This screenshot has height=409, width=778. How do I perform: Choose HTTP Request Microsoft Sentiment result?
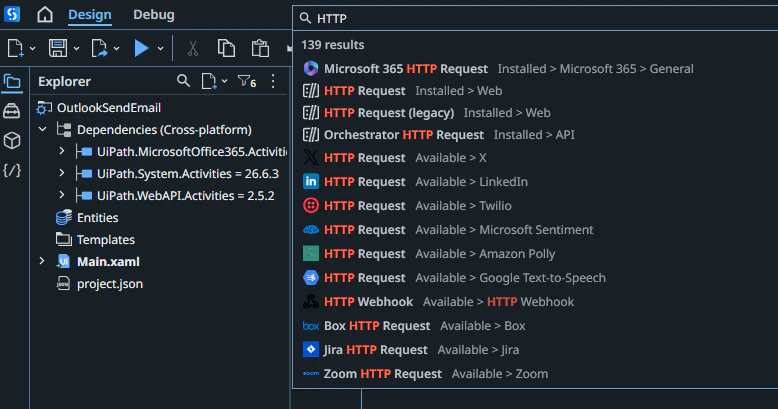click(x=536, y=230)
